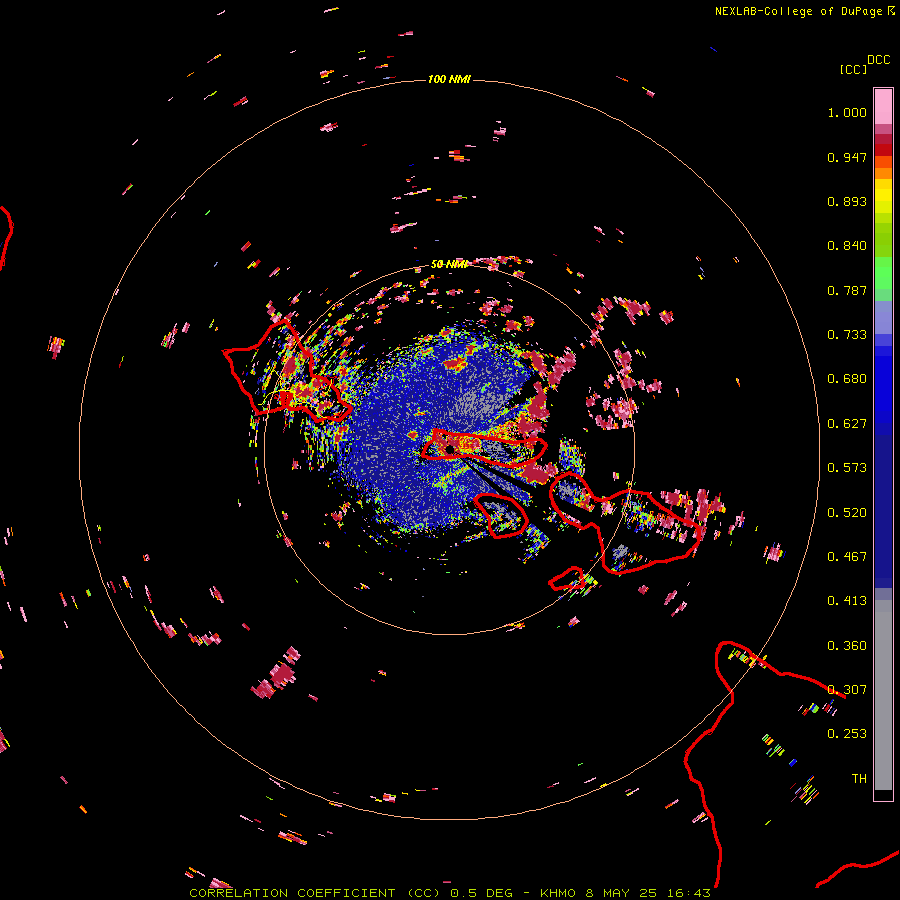900x900 pixels.
Task: Click the [CC] label above the color scale
Action: 853,69
